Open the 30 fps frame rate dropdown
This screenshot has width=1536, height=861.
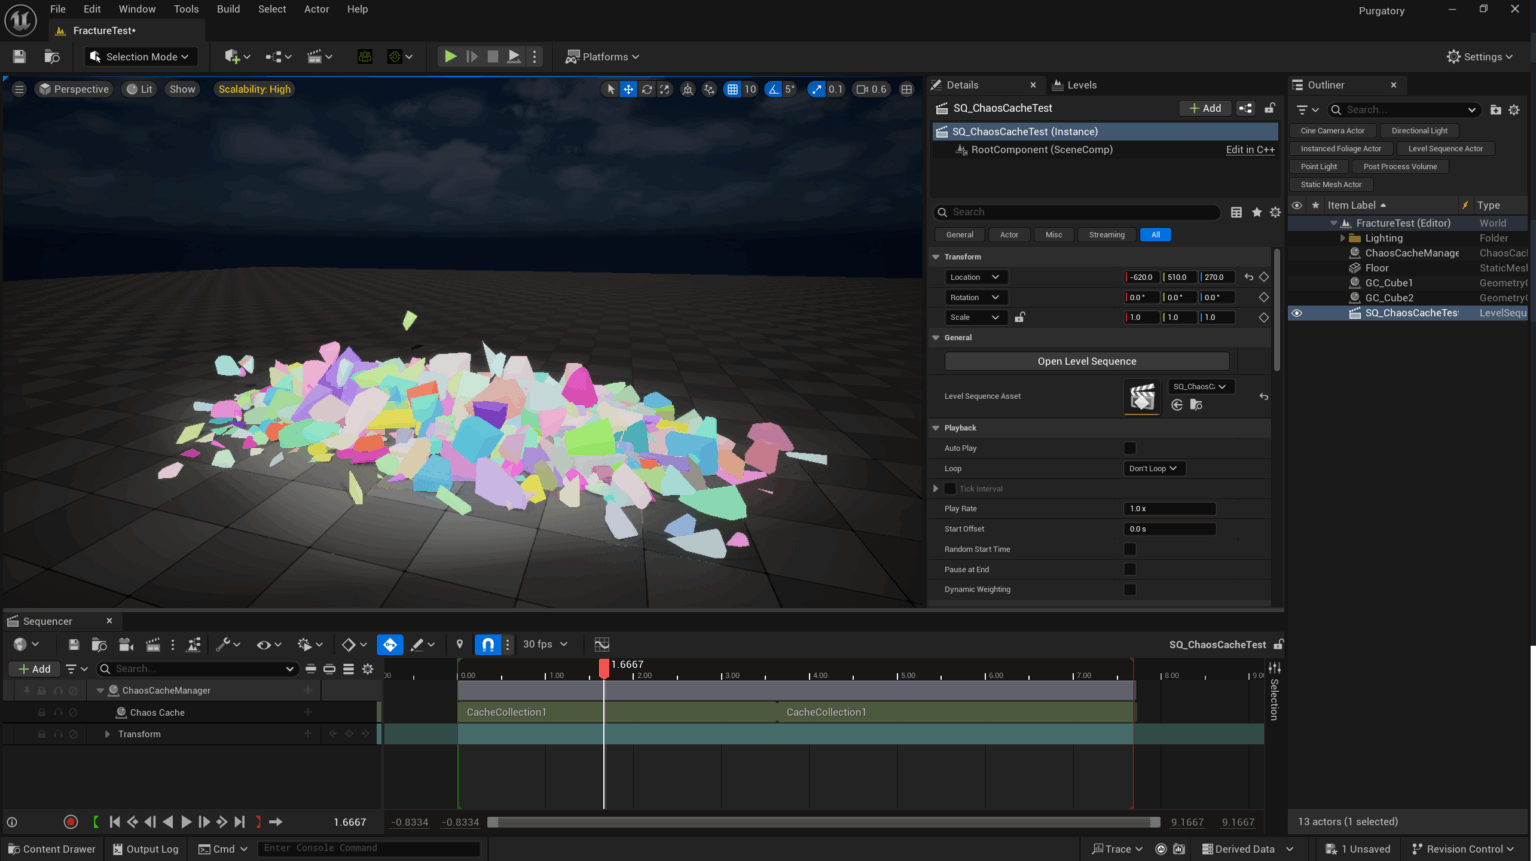point(545,644)
